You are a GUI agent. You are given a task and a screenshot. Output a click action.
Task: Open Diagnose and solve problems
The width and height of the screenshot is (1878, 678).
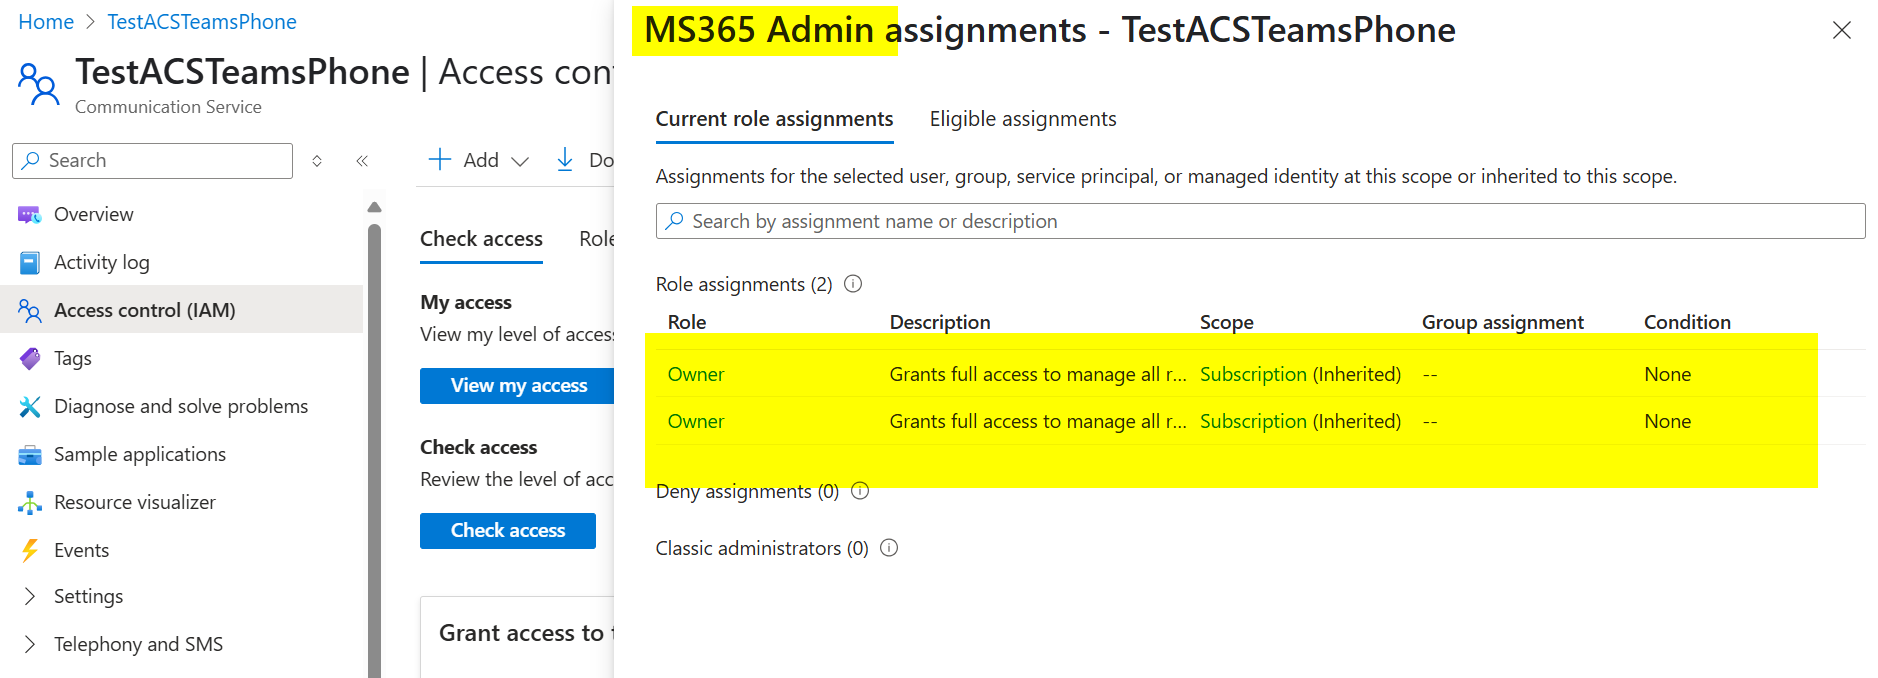(182, 406)
